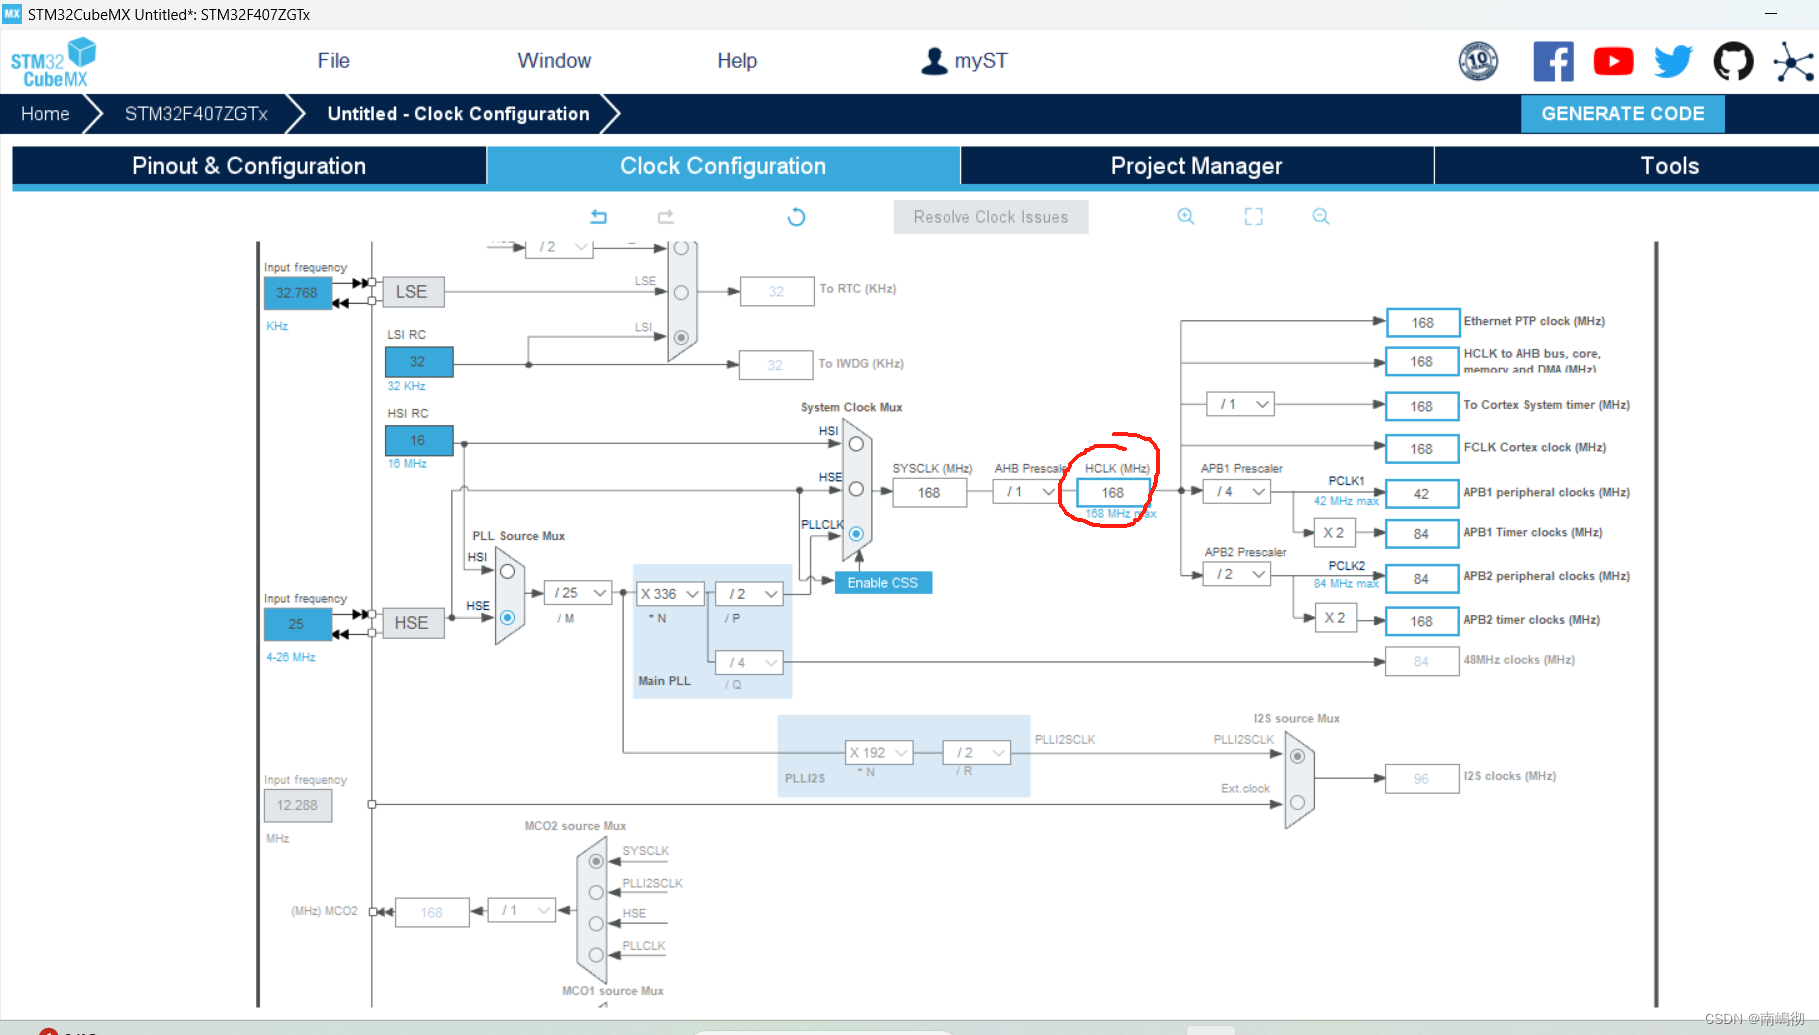
Task: Switch to Clock Configuration tab
Action: [723, 166]
